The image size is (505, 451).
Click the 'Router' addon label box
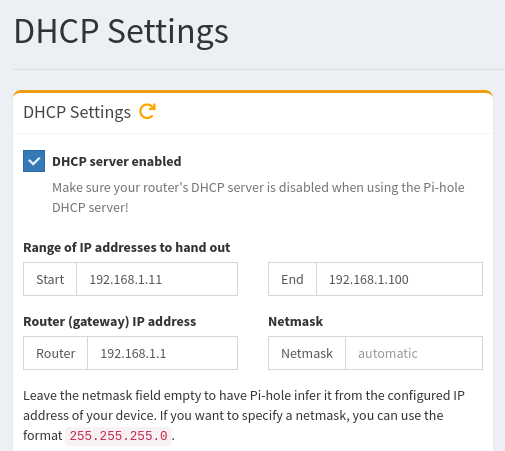pyautogui.click(x=55, y=353)
